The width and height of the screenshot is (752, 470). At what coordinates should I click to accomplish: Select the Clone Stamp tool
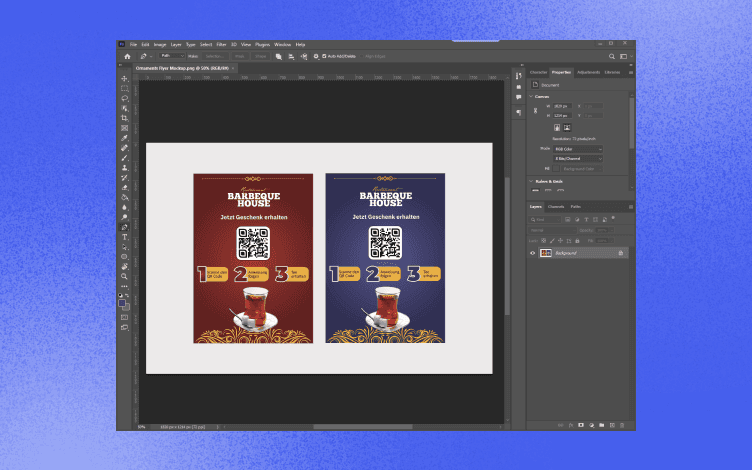[125, 168]
